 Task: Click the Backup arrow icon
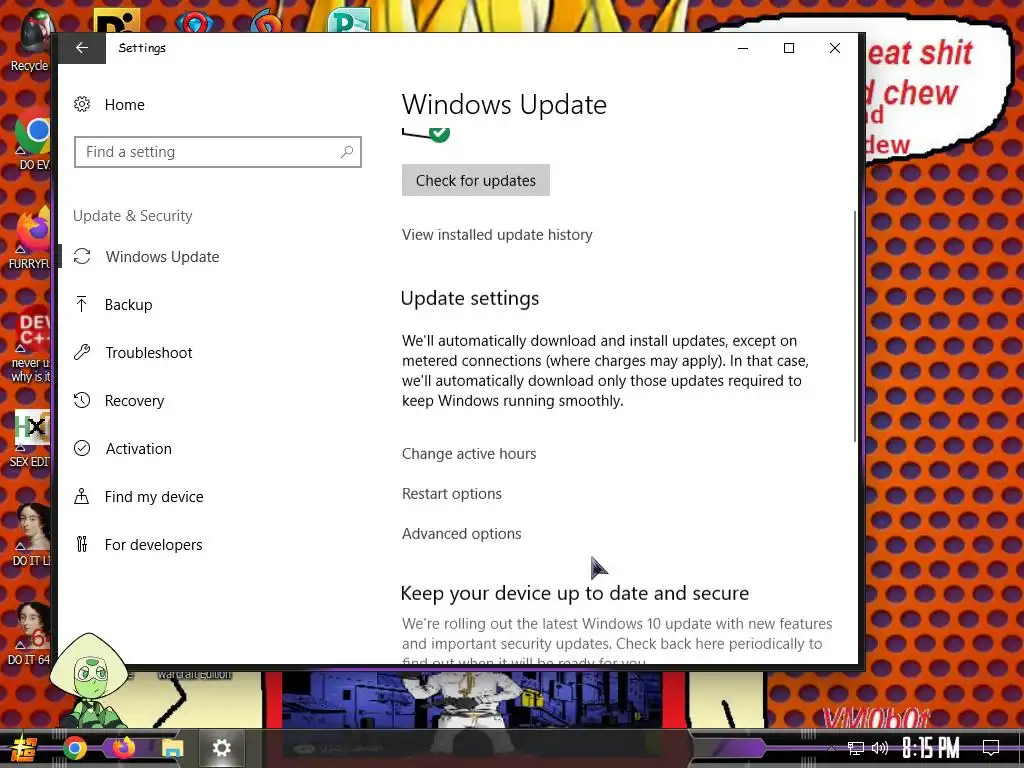[82, 304]
